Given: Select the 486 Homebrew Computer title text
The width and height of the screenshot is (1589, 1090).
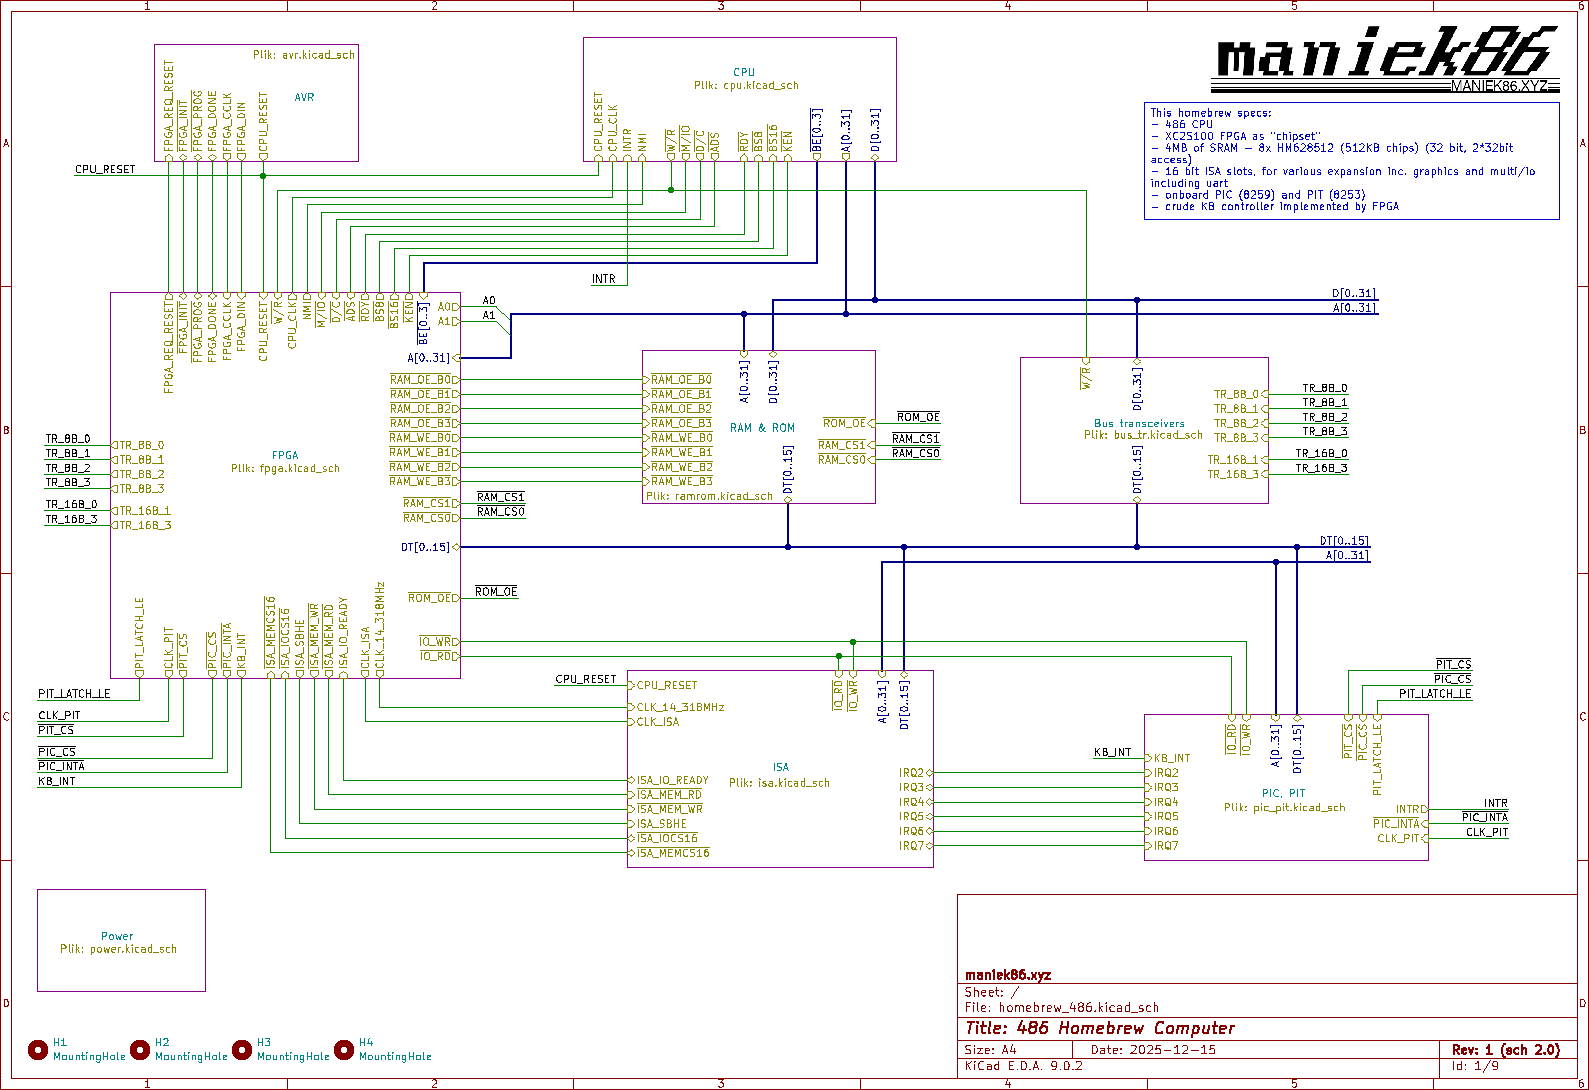Looking at the screenshot, I should (x=1099, y=1028).
